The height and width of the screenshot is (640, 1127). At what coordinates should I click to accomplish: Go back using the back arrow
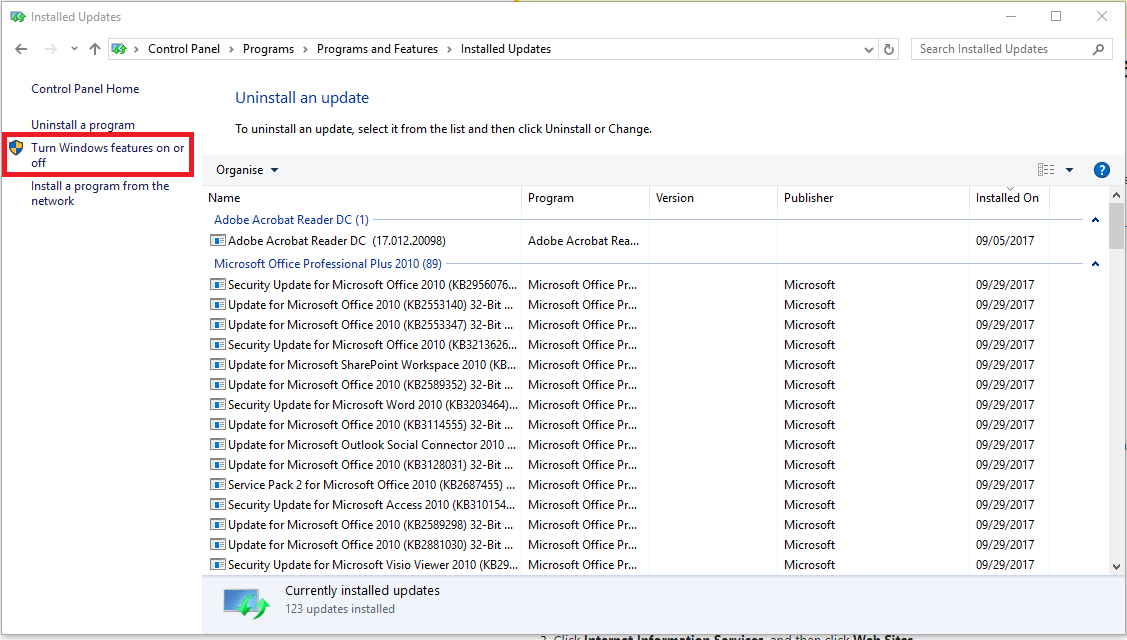(x=21, y=49)
